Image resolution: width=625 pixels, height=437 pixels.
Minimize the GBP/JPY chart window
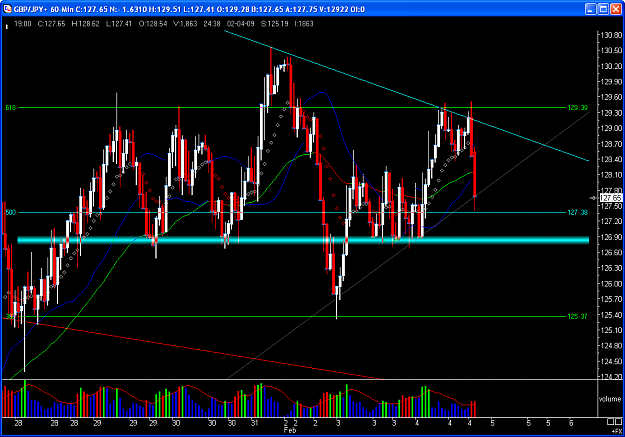tap(591, 9)
